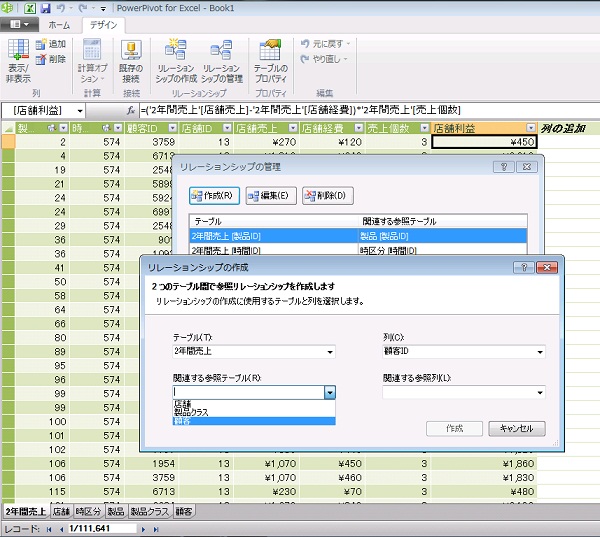
Task: Click the Excel icon in the title bar
Action: [x=28, y=7]
